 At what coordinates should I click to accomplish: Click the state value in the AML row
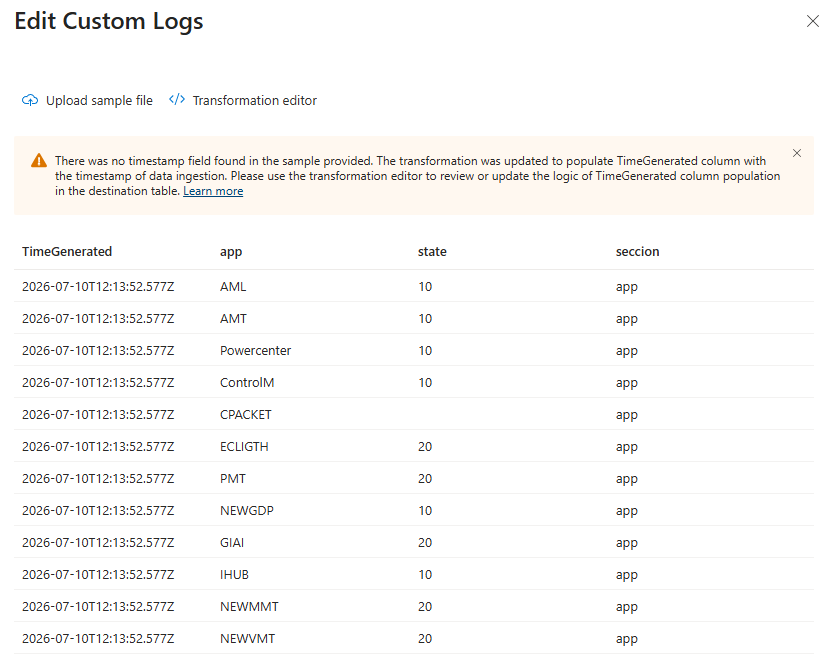(x=425, y=286)
